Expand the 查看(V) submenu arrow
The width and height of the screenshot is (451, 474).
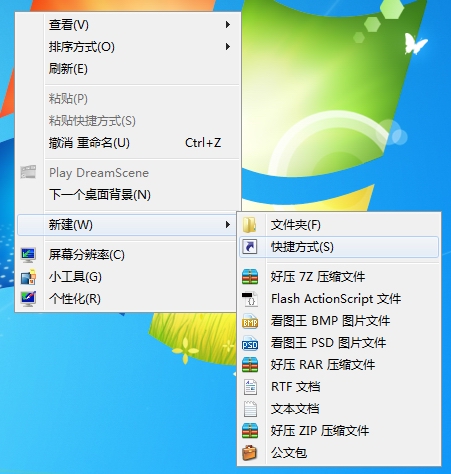tap(228, 25)
